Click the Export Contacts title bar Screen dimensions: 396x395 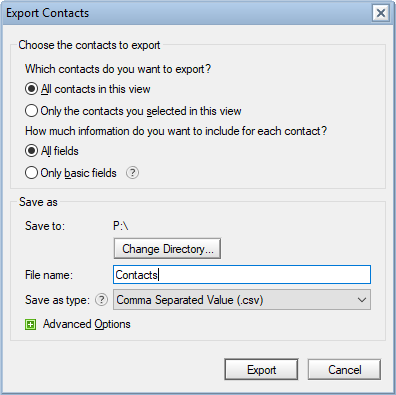[x=187, y=13]
